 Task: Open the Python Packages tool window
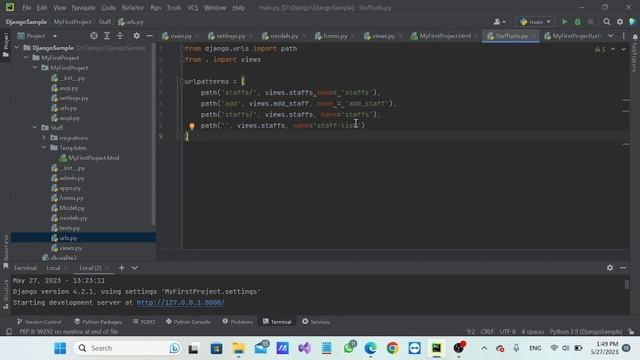tap(98, 322)
